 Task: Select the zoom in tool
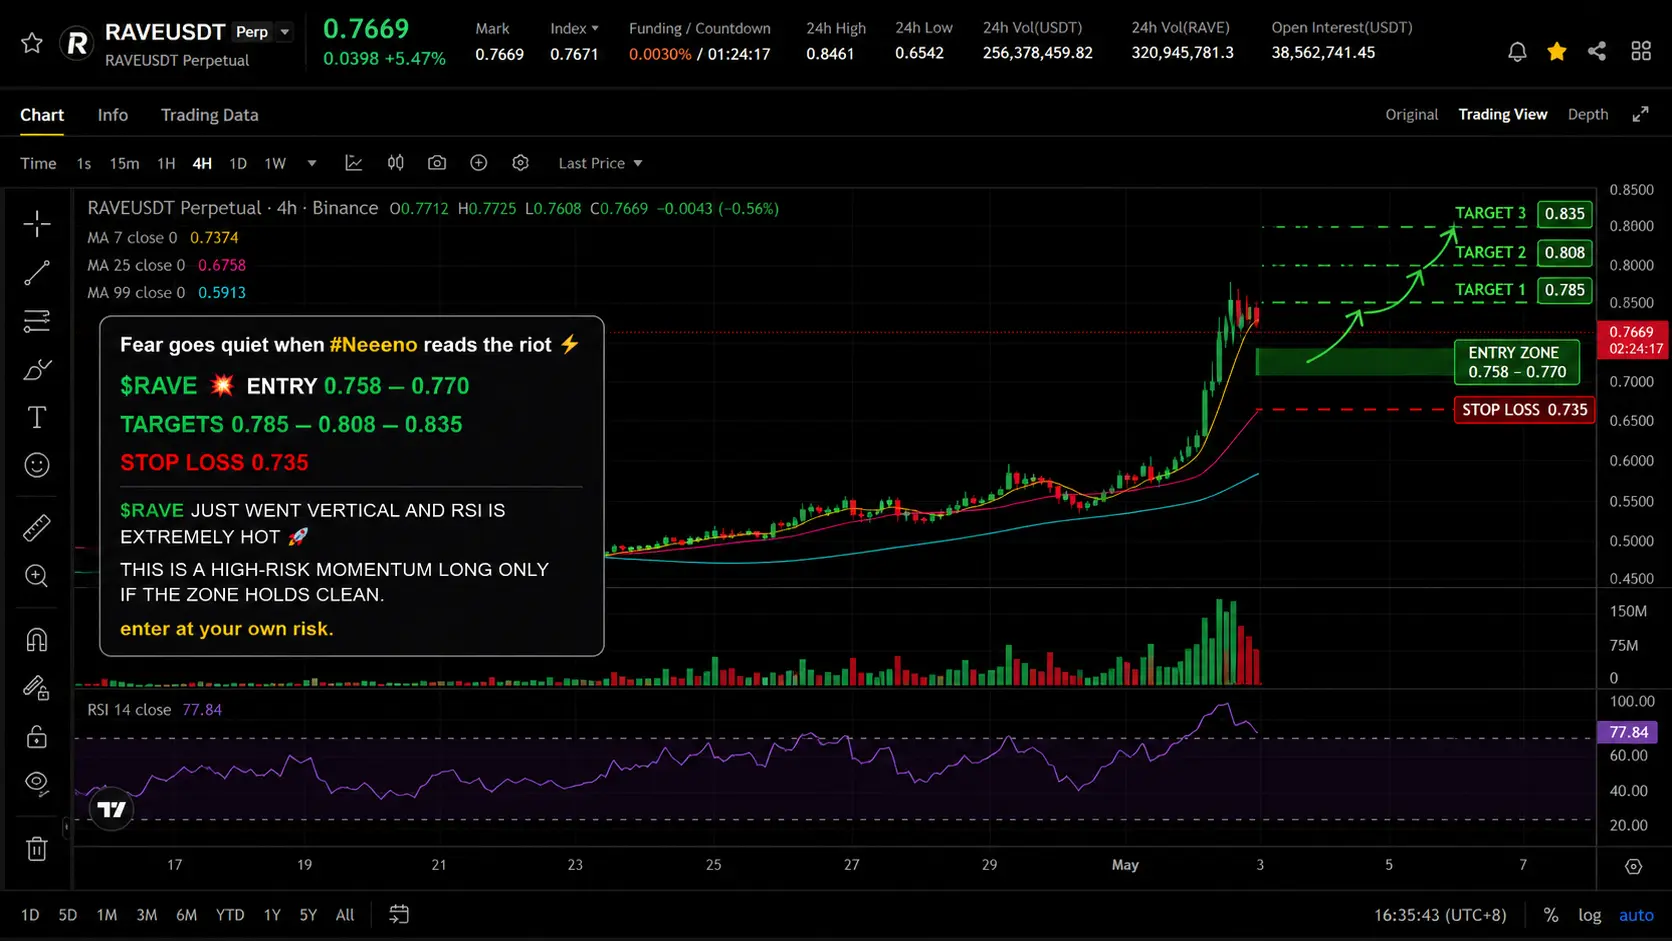[x=37, y=576]
